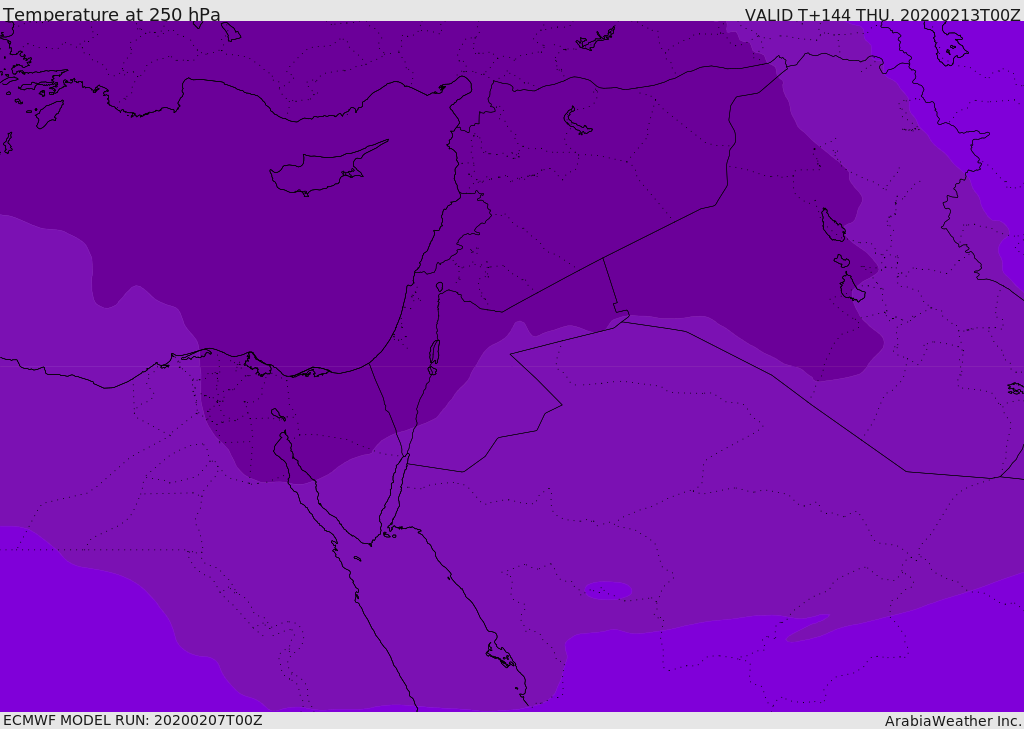Click the Gulf of Suez northern tip
Image resolution: width=1024 pixels, height=729 pixels.
tap(283, 434)
